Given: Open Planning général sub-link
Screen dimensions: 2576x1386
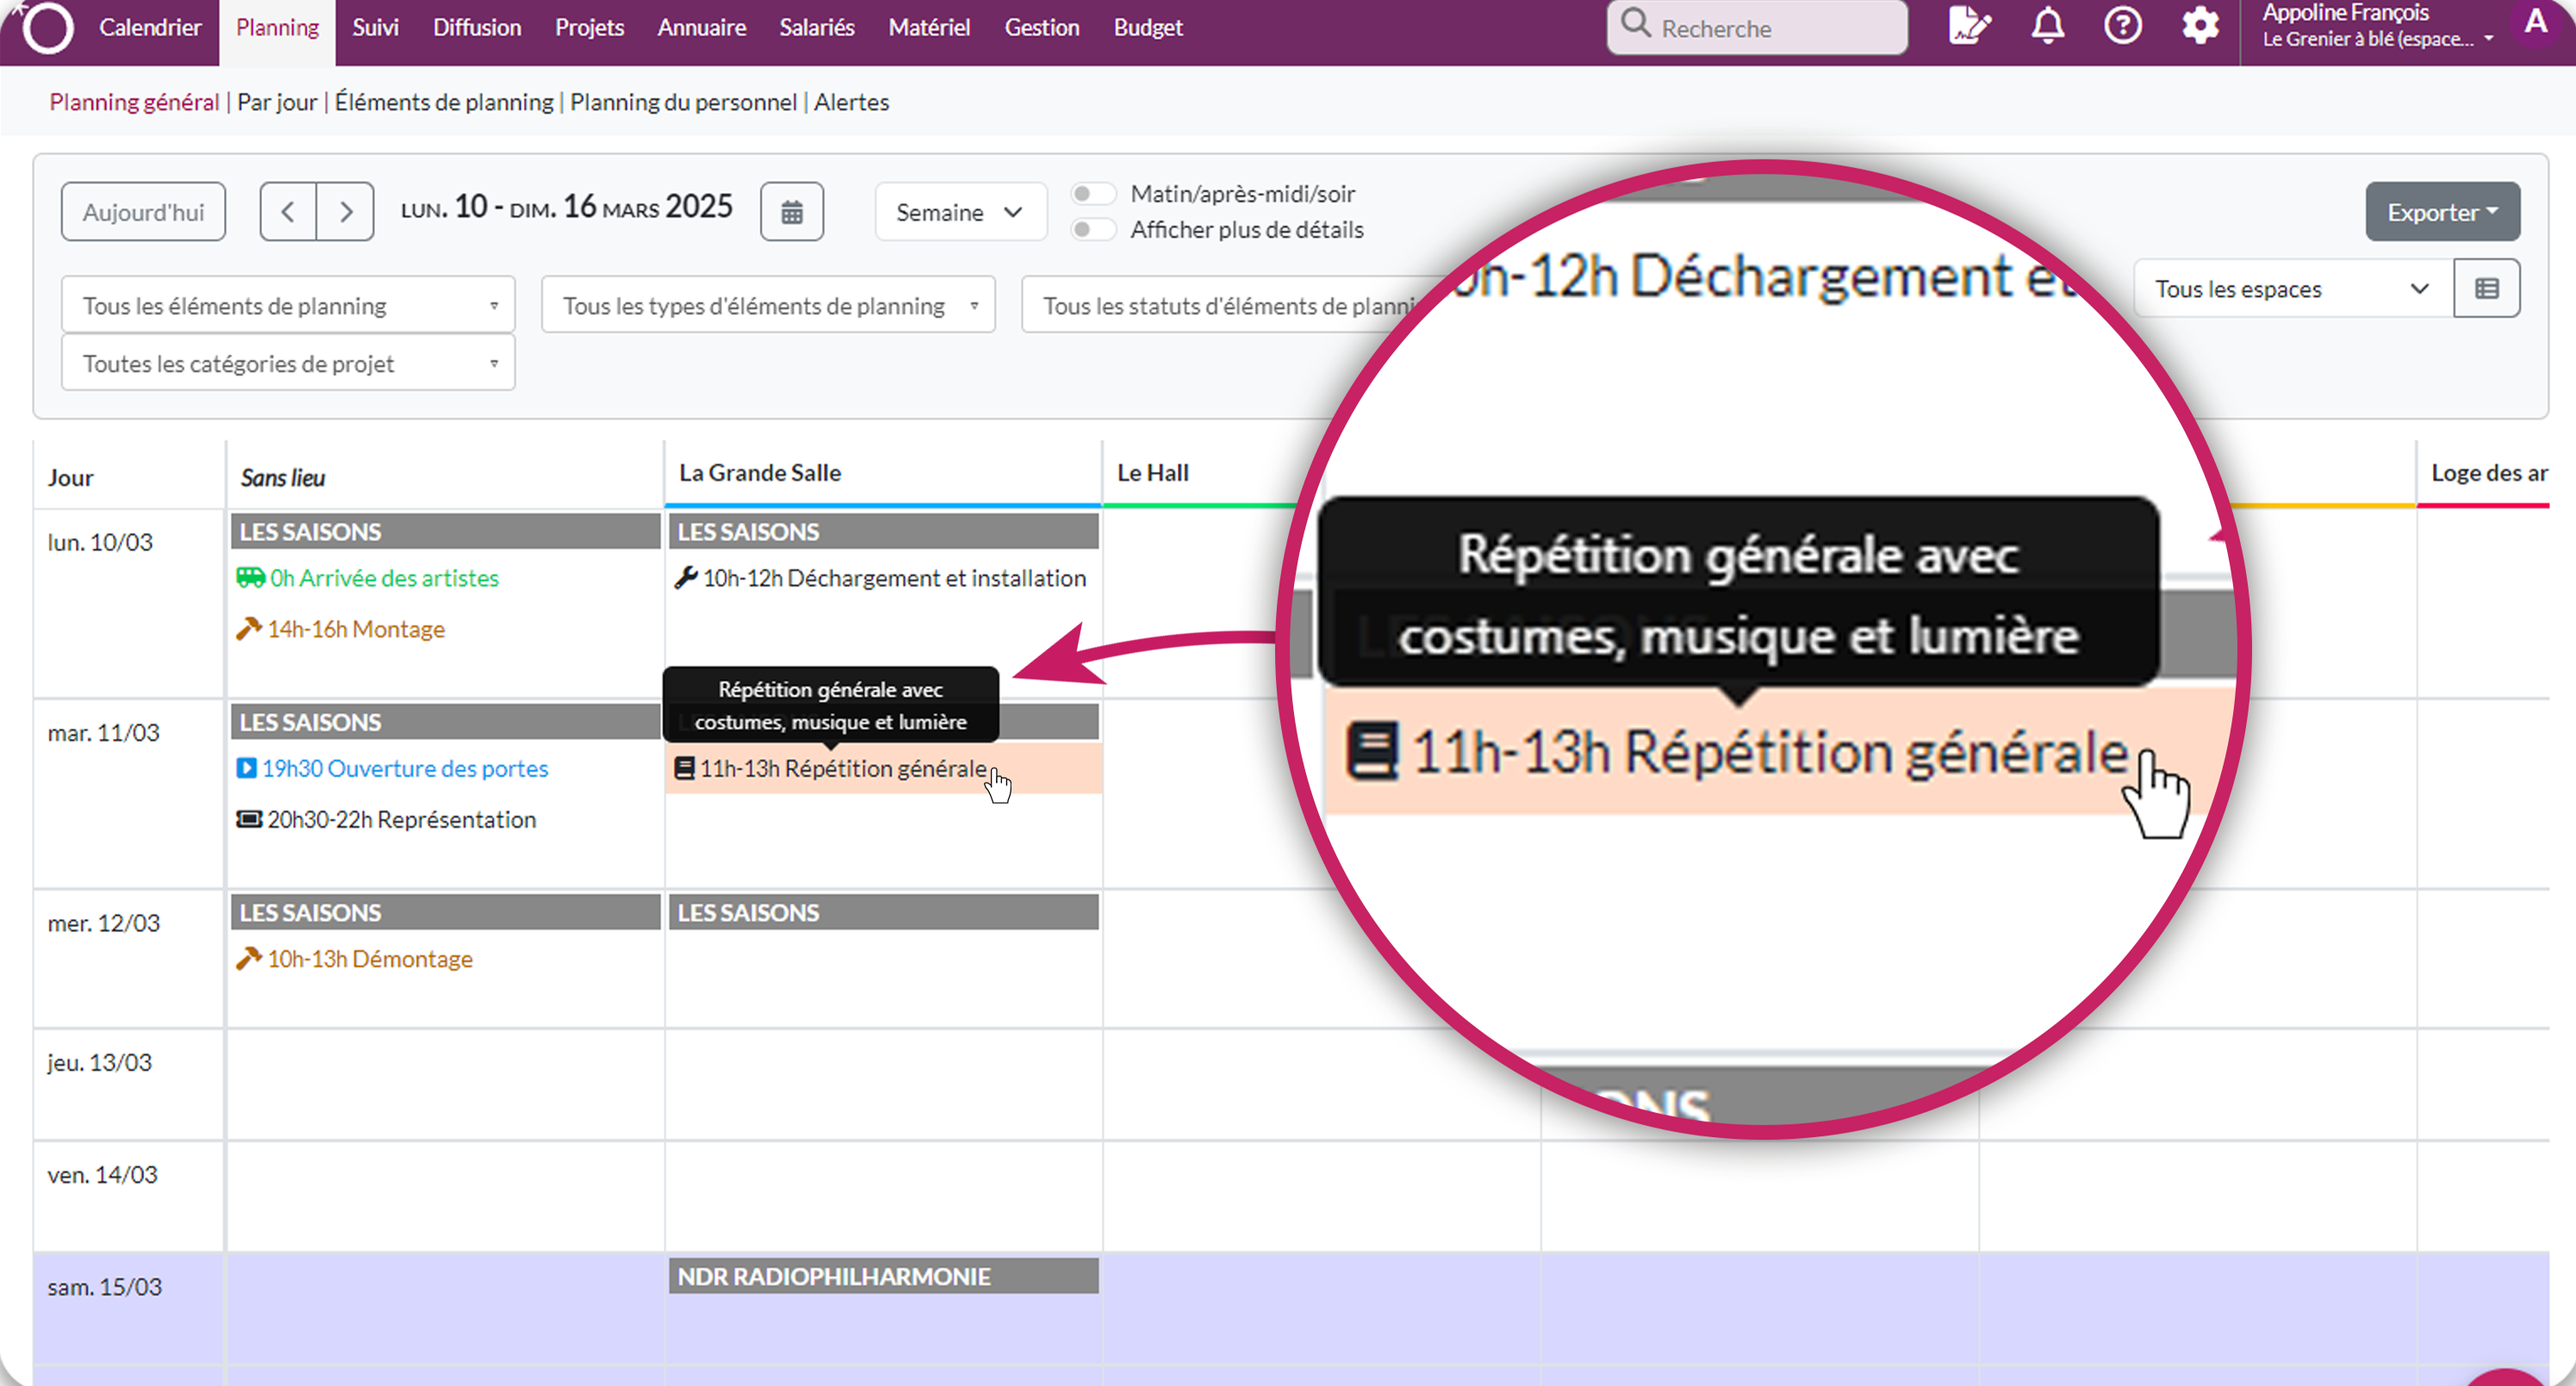Looking at the screenshot, I should tap(134, 102).
